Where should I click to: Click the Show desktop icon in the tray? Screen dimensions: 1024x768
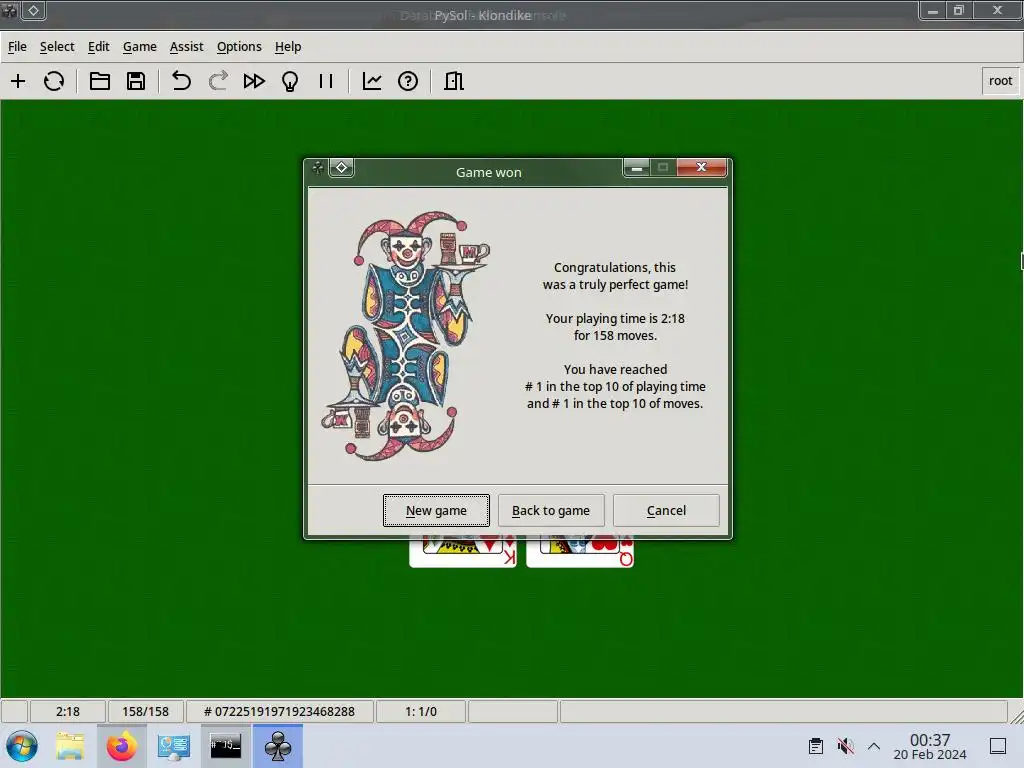(x=998, y=746)
